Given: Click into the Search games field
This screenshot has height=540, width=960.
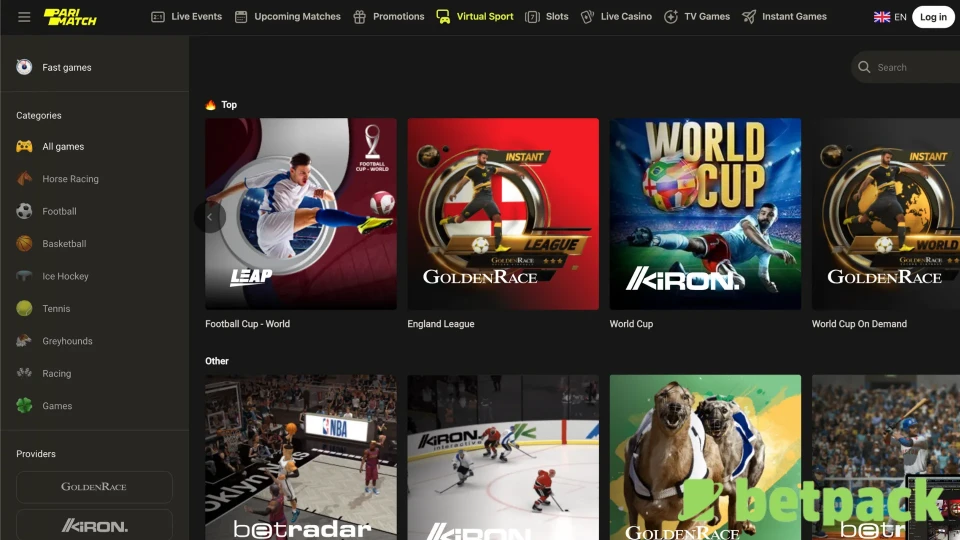Looking at the screenshot, I should tap(910, 67).
